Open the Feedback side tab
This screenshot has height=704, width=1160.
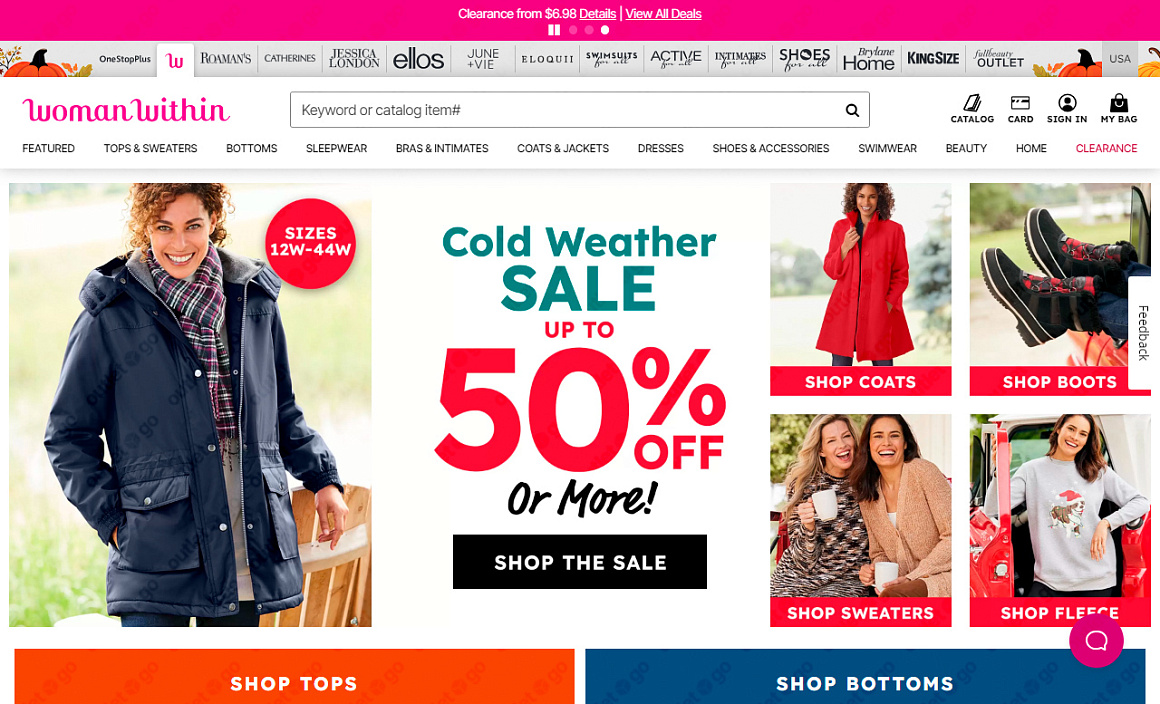tap(1143, 333)
